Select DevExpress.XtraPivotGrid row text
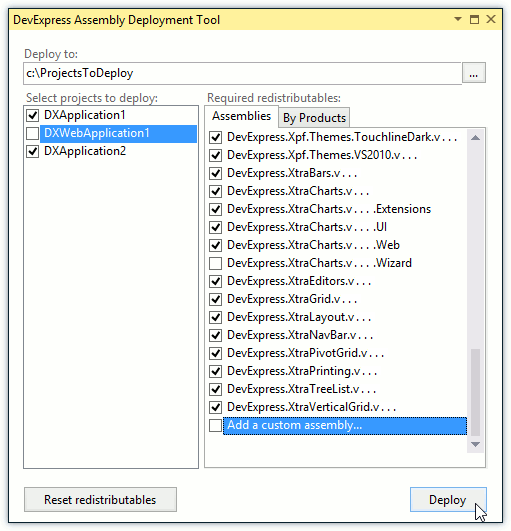511x531 pixels. pos(305,353)
